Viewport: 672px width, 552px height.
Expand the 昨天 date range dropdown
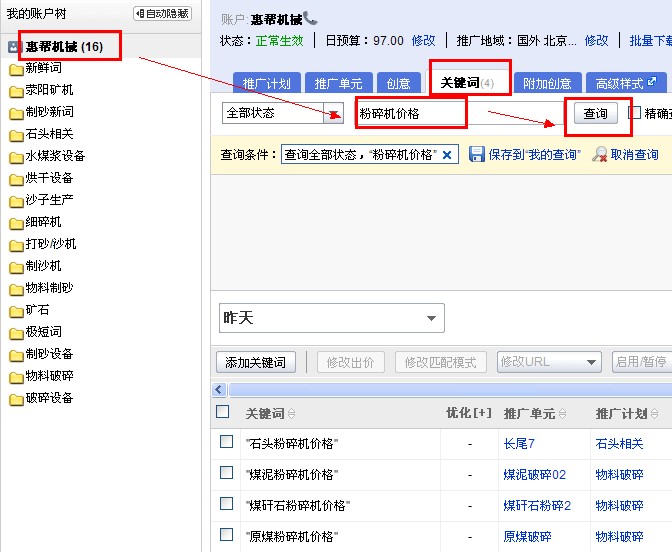(432, 319)
